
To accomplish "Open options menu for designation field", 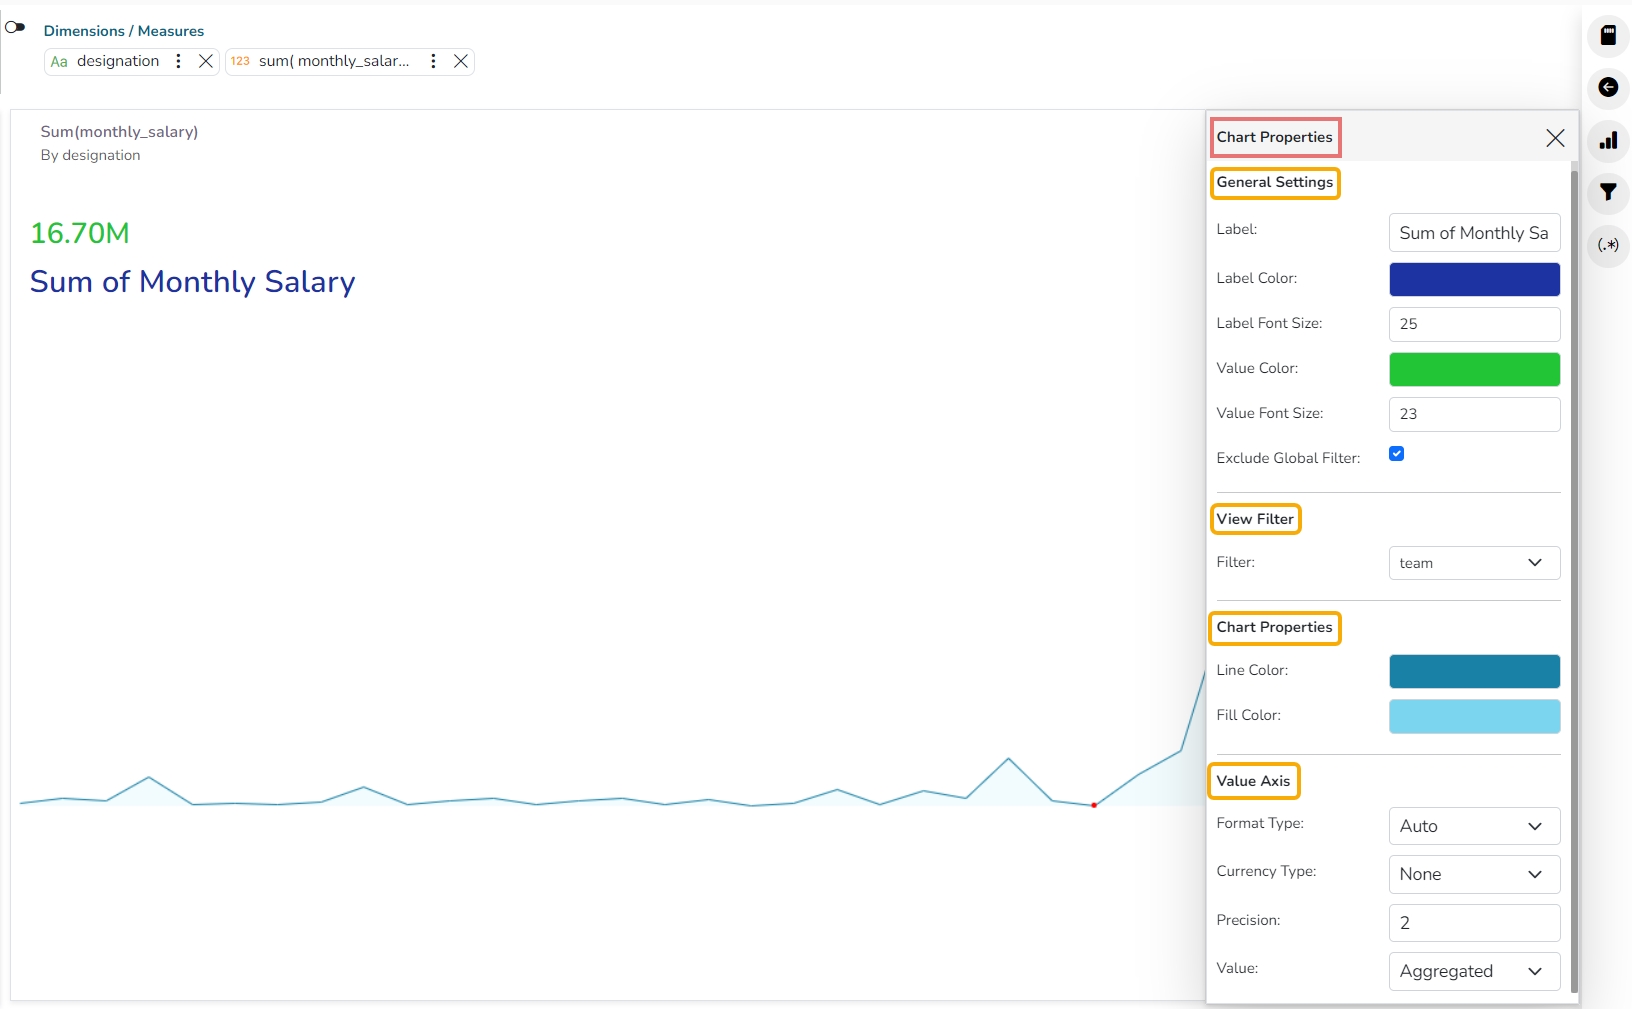I will point(179,61).
